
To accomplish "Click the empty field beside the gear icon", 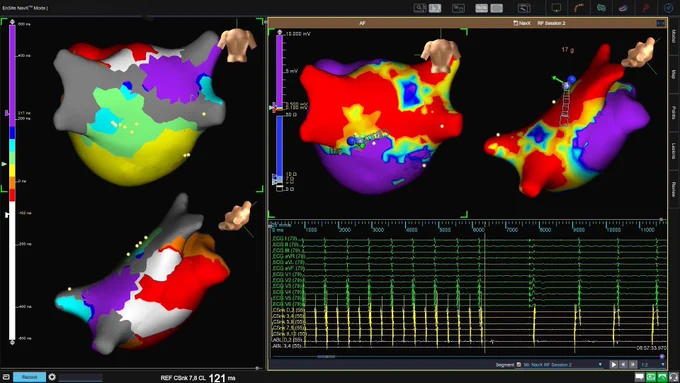I will (x=81, y=377).
